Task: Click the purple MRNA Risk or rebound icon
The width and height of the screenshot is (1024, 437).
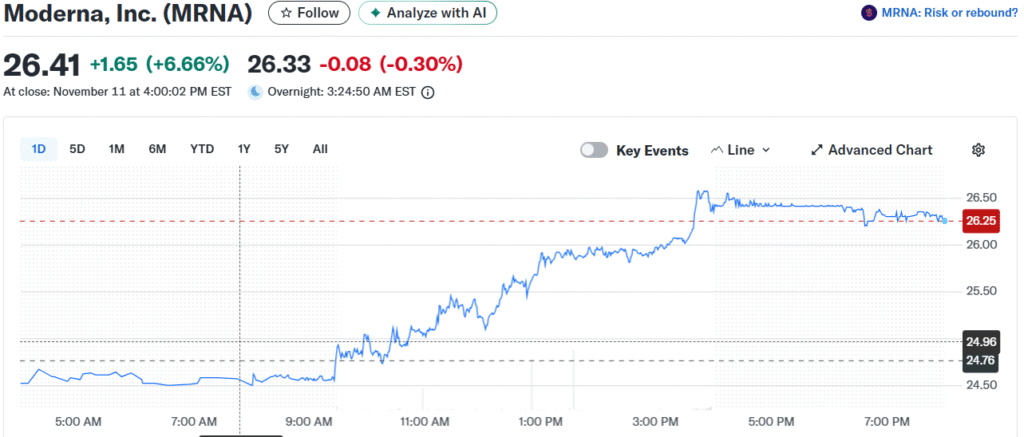Action: tap(868, 13)
